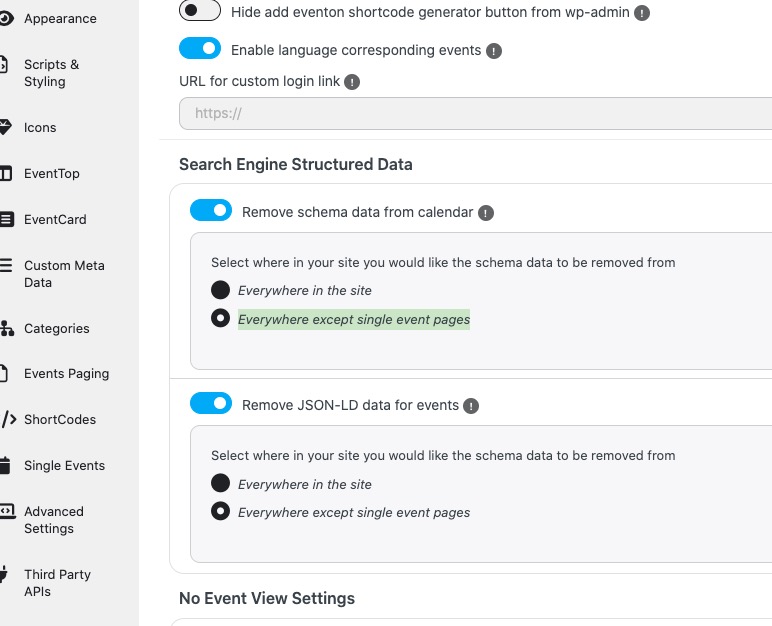Click the ShortCodes code icon
Image resolution: width=772 pixels, height=626 pixels.
(6, 419)
